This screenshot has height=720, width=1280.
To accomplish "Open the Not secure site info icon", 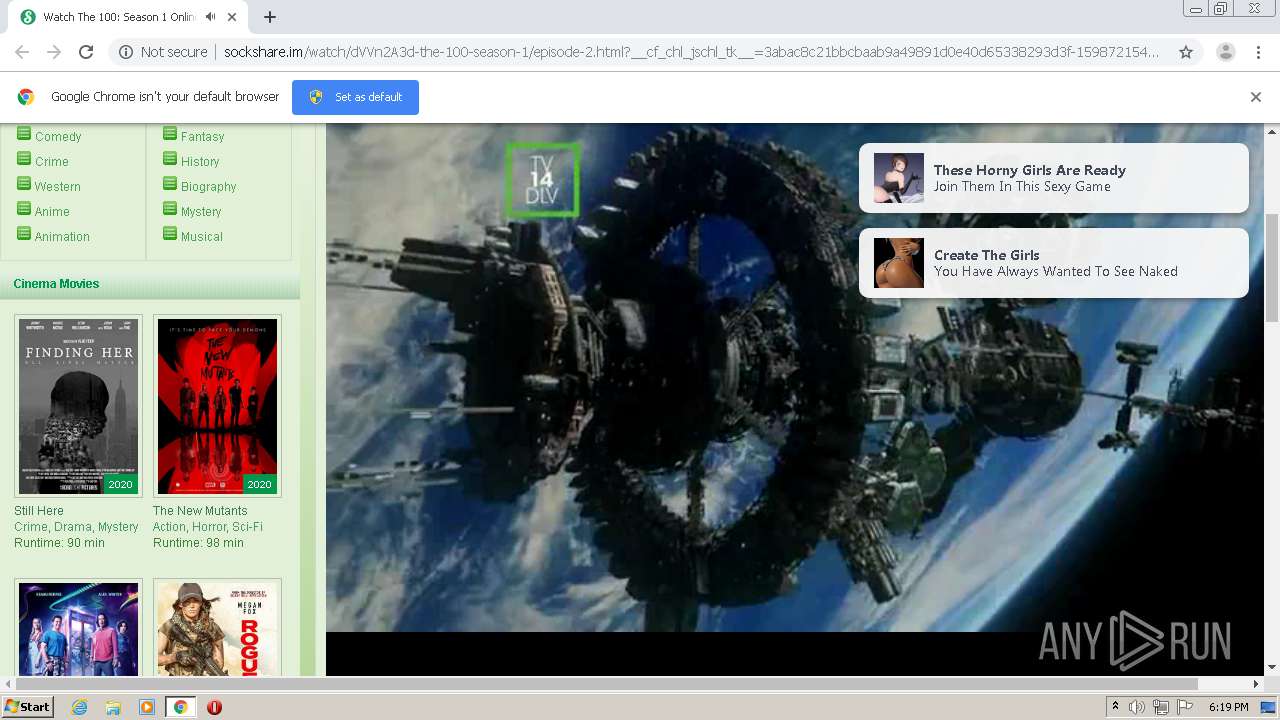I will click(126, 52).
